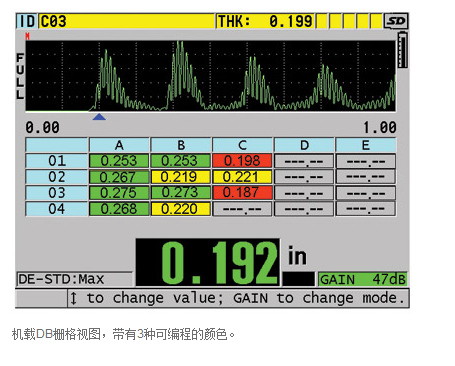455x366 pixels.
Task: Select empty cell E01
Action: (x=366, y=161)
